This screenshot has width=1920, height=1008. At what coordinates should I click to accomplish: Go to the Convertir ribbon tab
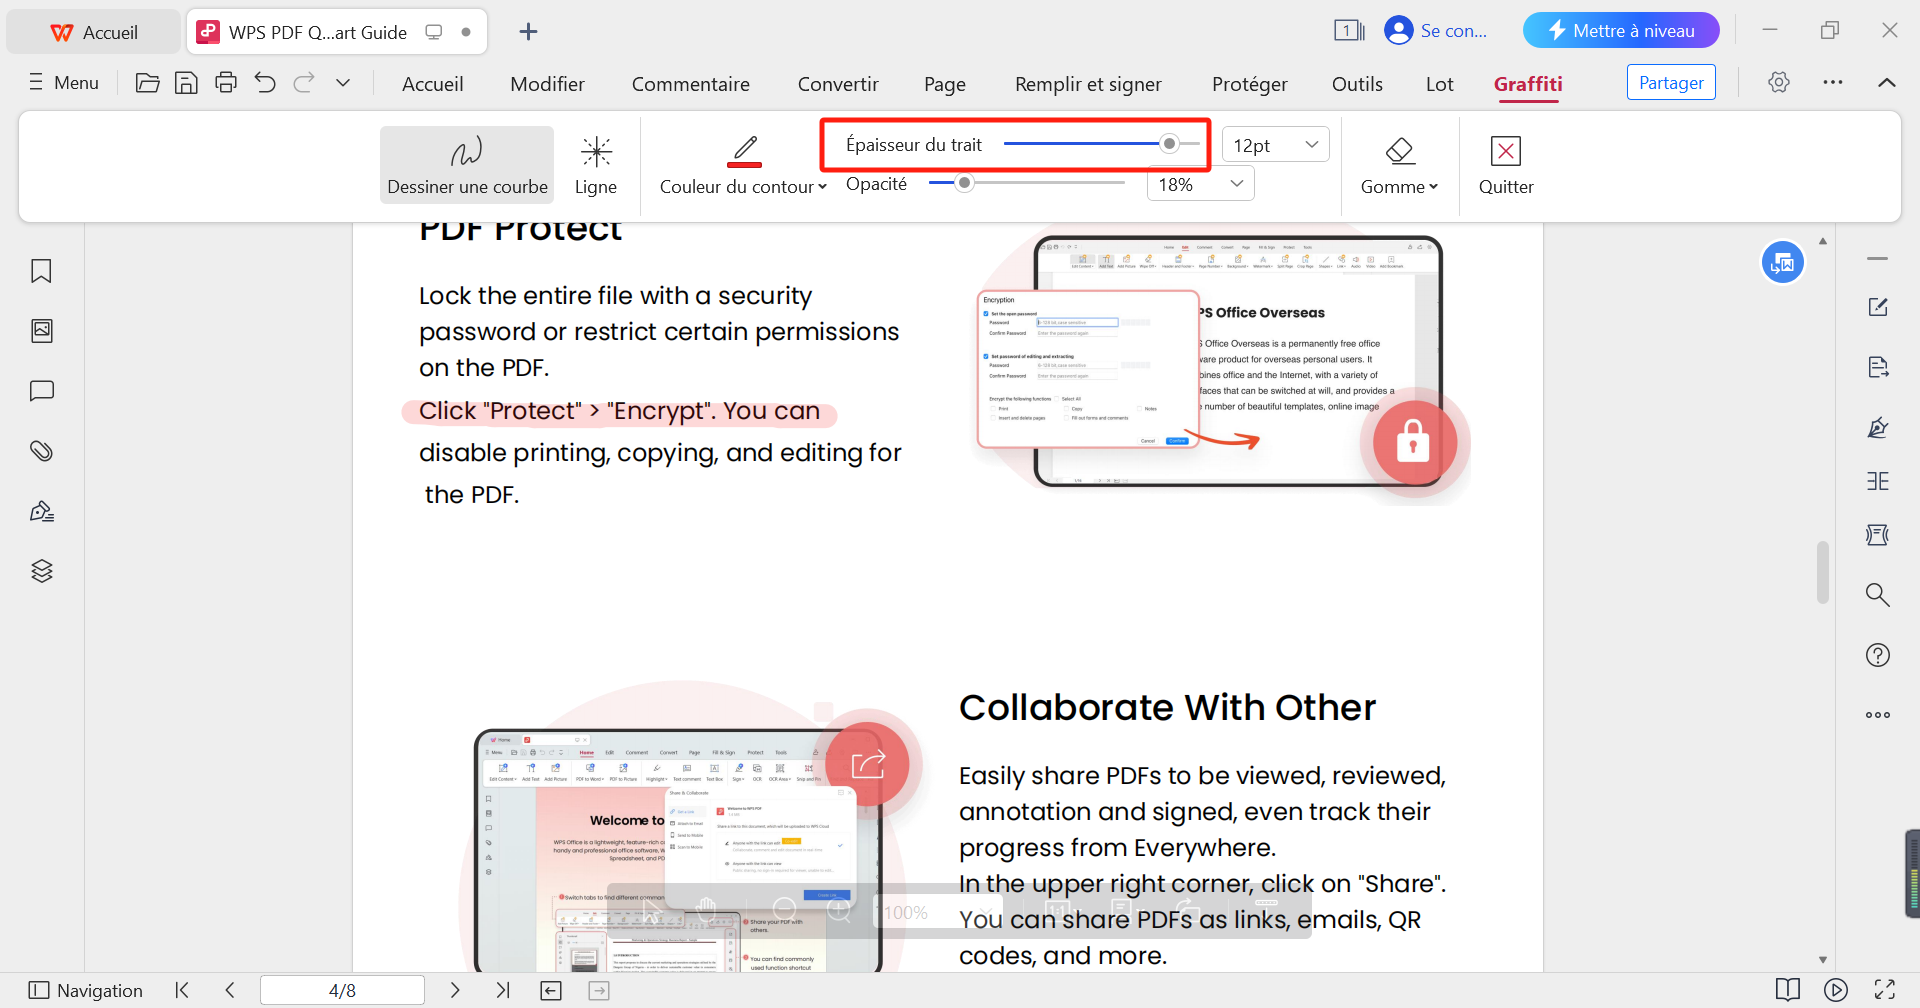click(x=838, y=84)
